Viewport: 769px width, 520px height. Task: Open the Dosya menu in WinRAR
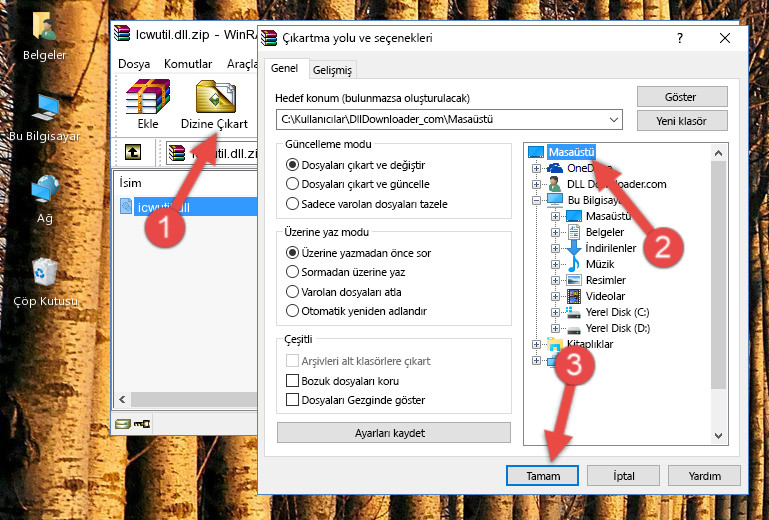tap(134, 64)
